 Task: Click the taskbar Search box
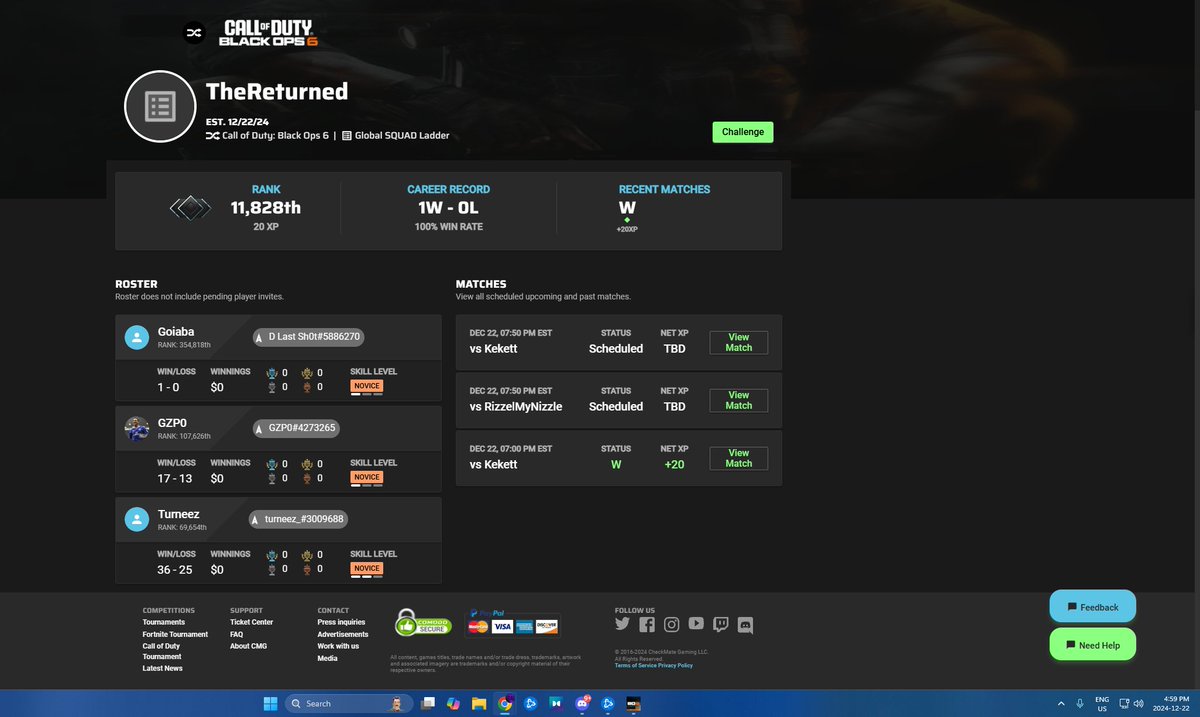coord(347,703)
